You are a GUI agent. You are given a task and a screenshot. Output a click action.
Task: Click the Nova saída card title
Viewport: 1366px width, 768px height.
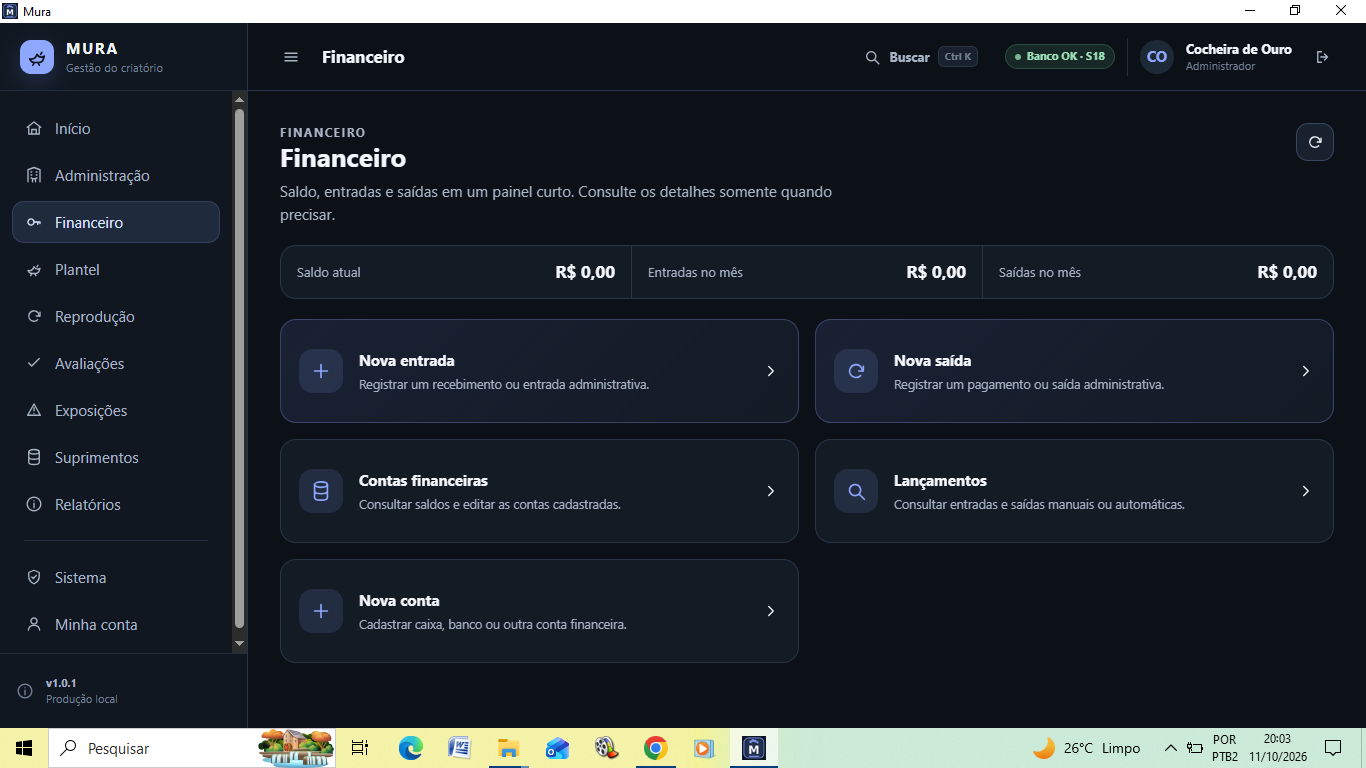(933, 361)
